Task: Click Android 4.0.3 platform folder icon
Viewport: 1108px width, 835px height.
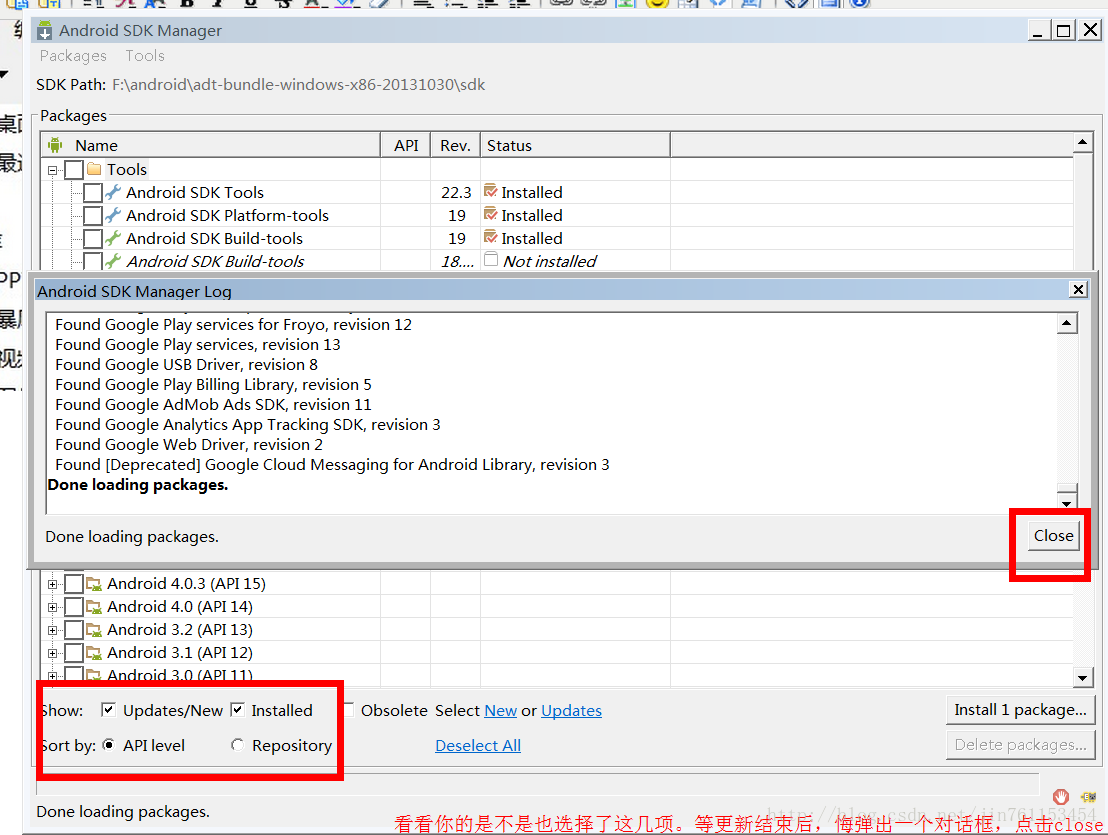Action: [x=94, y=584]
